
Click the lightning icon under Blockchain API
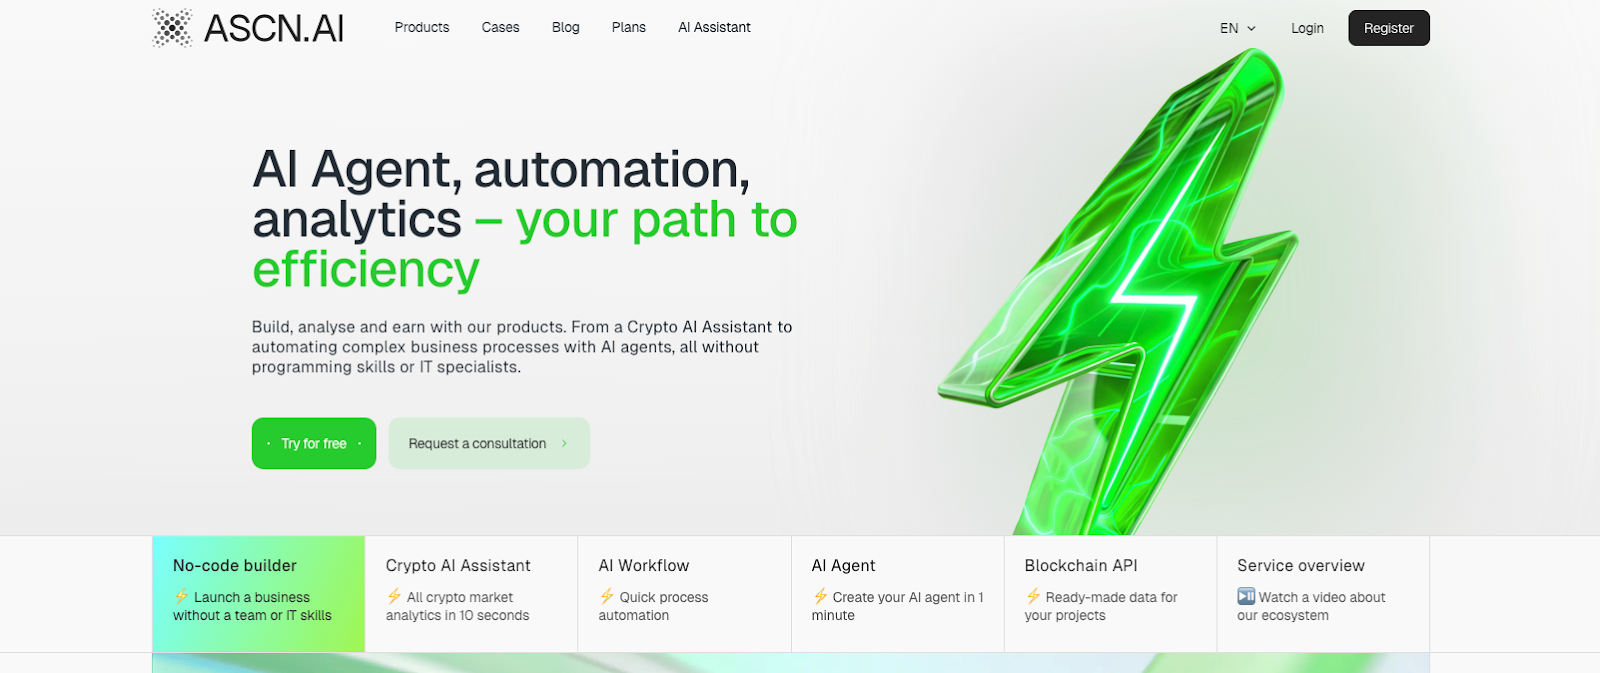1033,597
